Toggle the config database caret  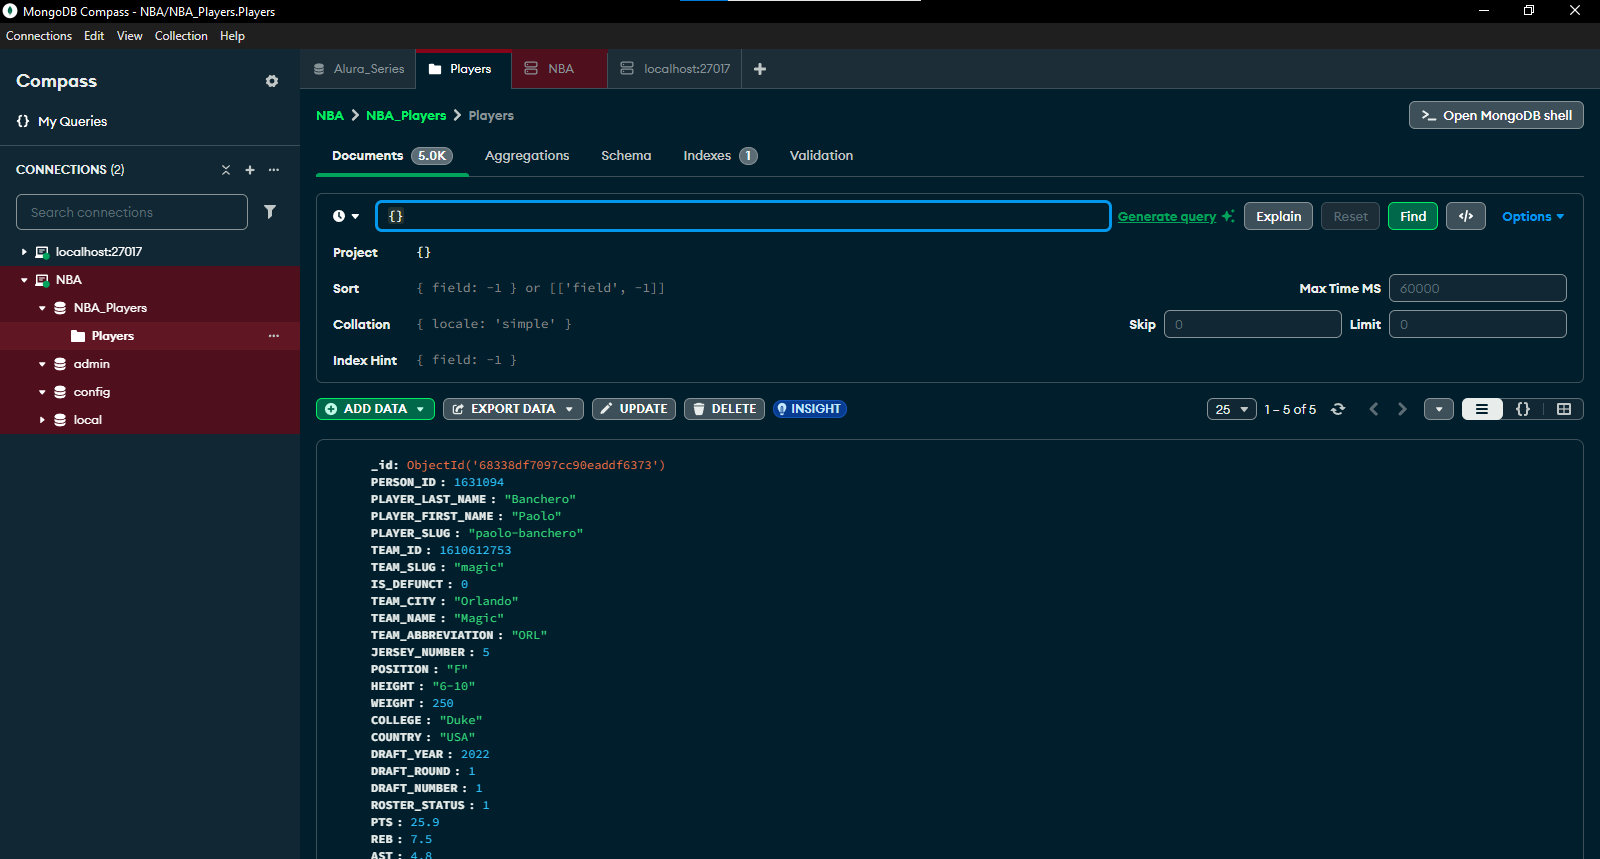[42, 392]
